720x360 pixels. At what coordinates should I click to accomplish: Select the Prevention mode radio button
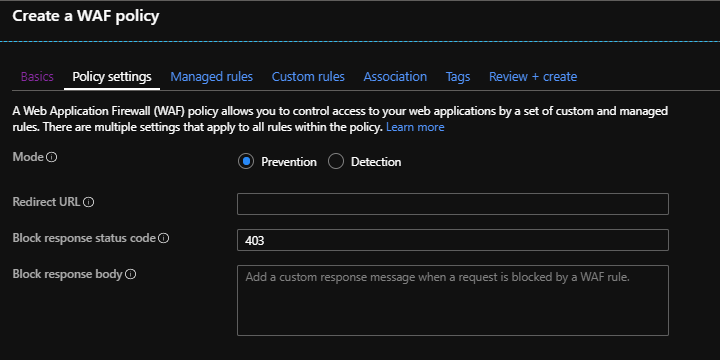coord(246,162)
